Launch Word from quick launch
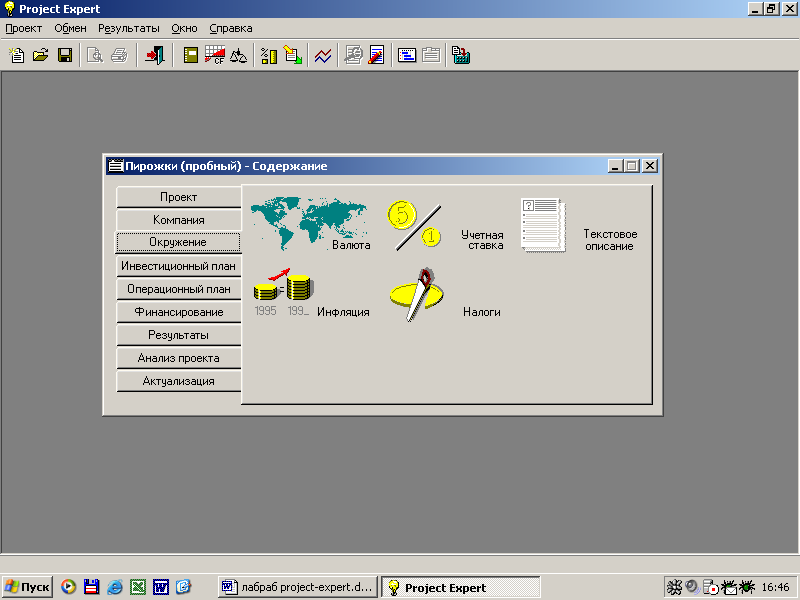 pyautogui.click(x=161, y=587)
